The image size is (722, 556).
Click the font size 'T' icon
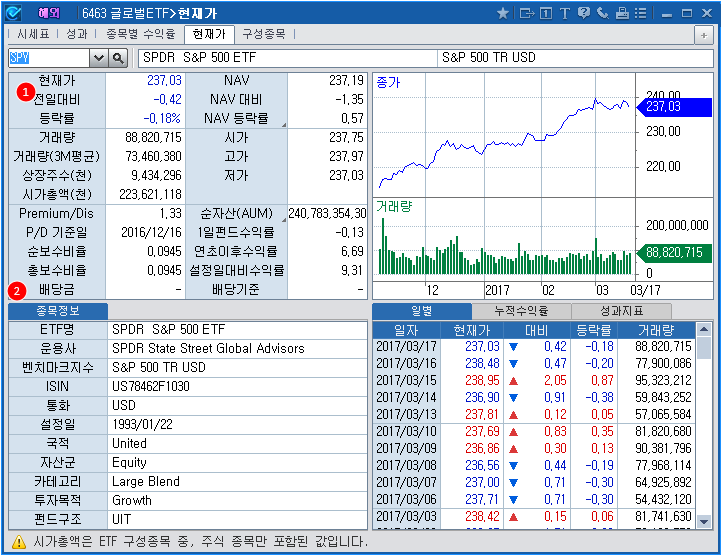pos(565,13)
